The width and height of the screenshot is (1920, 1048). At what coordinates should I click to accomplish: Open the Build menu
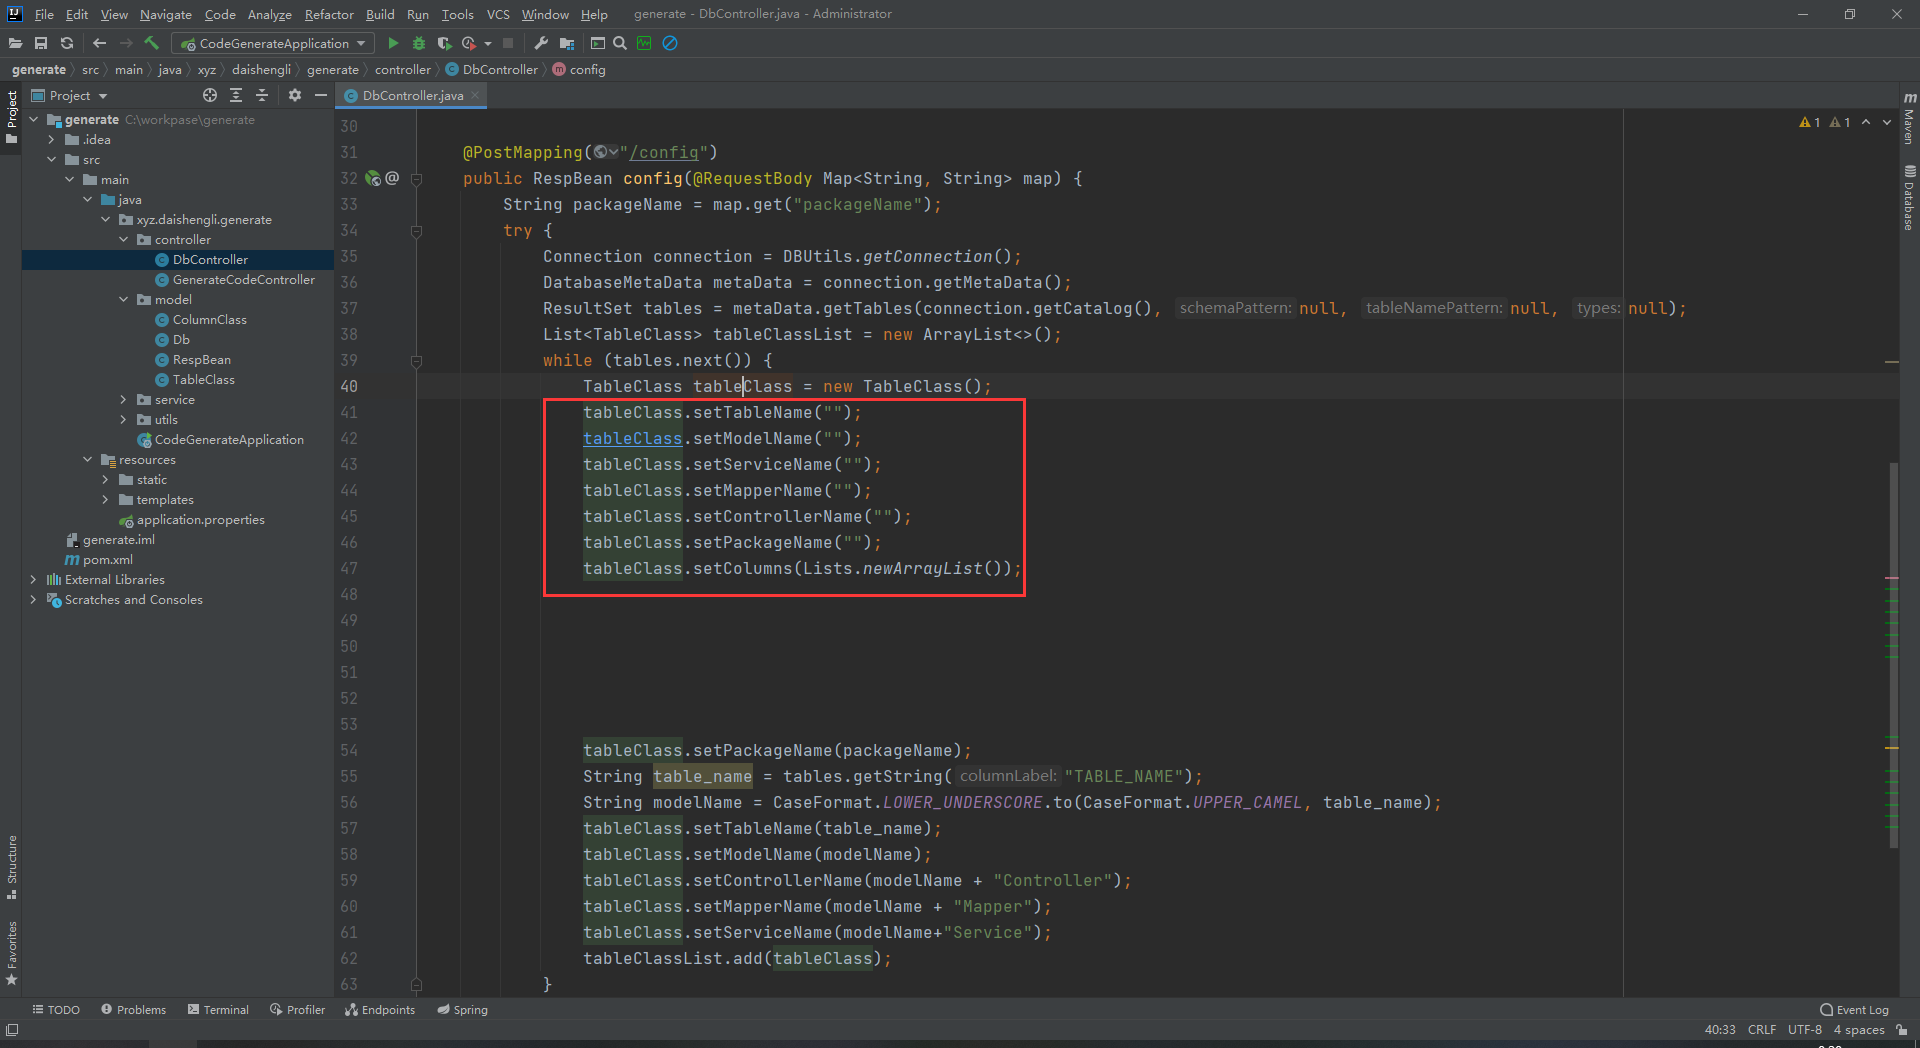click(380, 14)
